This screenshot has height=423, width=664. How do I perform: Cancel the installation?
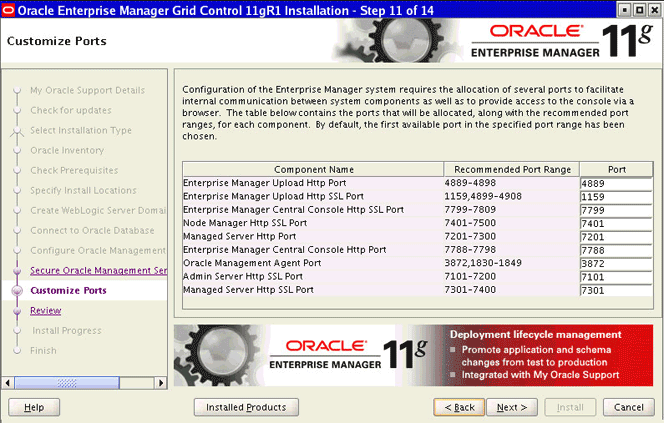(x=628, y=407)
